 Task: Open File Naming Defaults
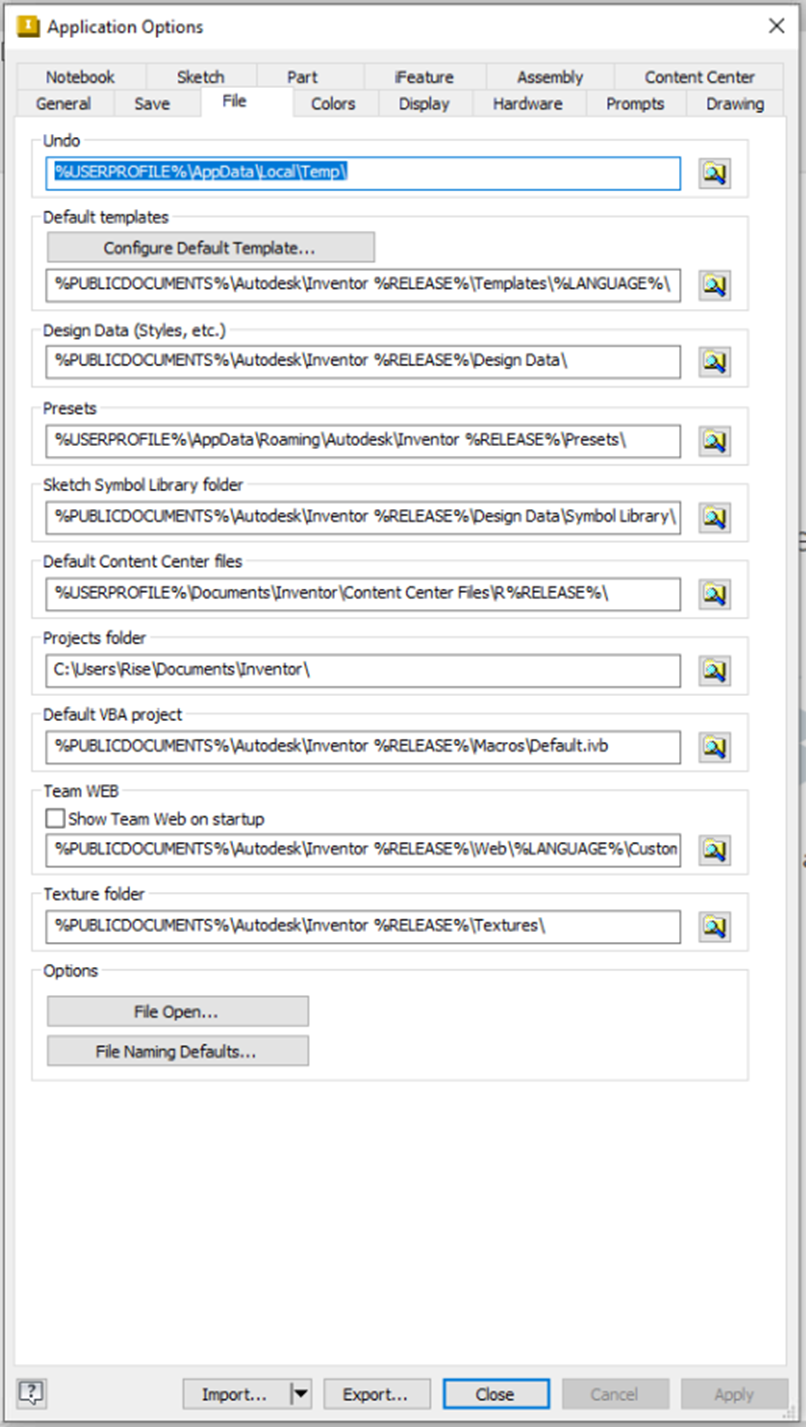[x=177, y=1051]
